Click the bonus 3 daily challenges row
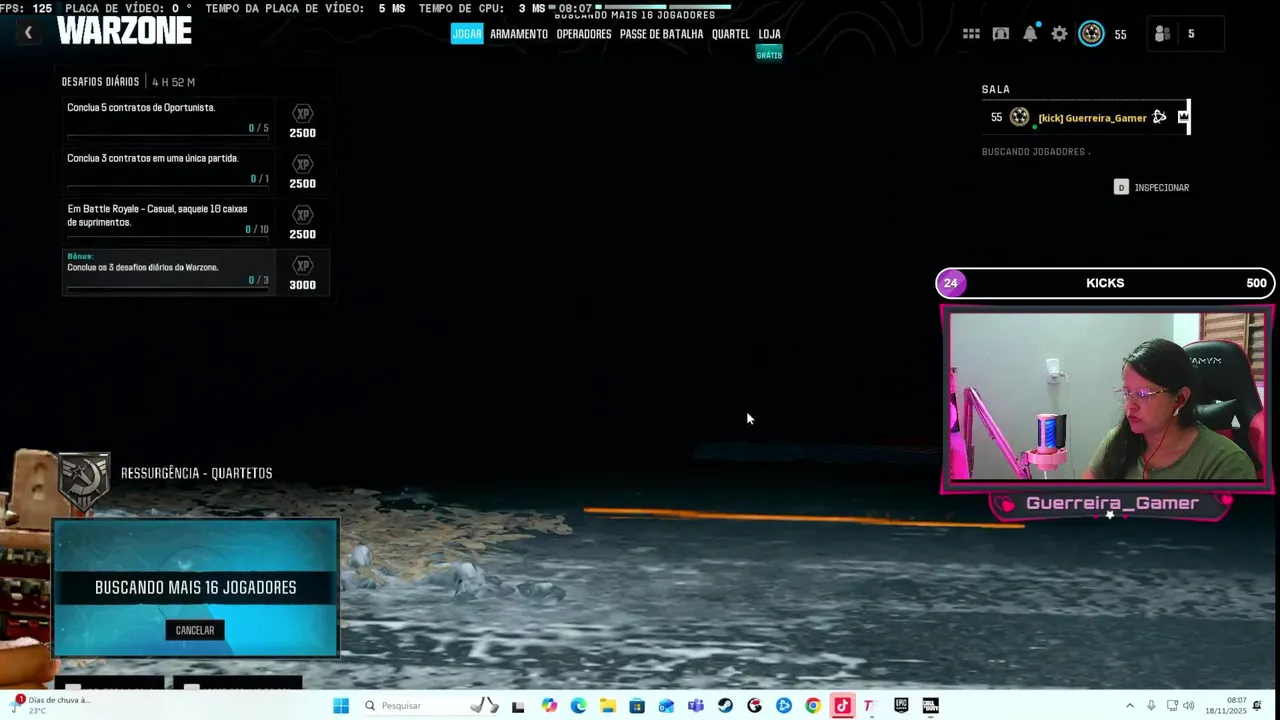 168,271
